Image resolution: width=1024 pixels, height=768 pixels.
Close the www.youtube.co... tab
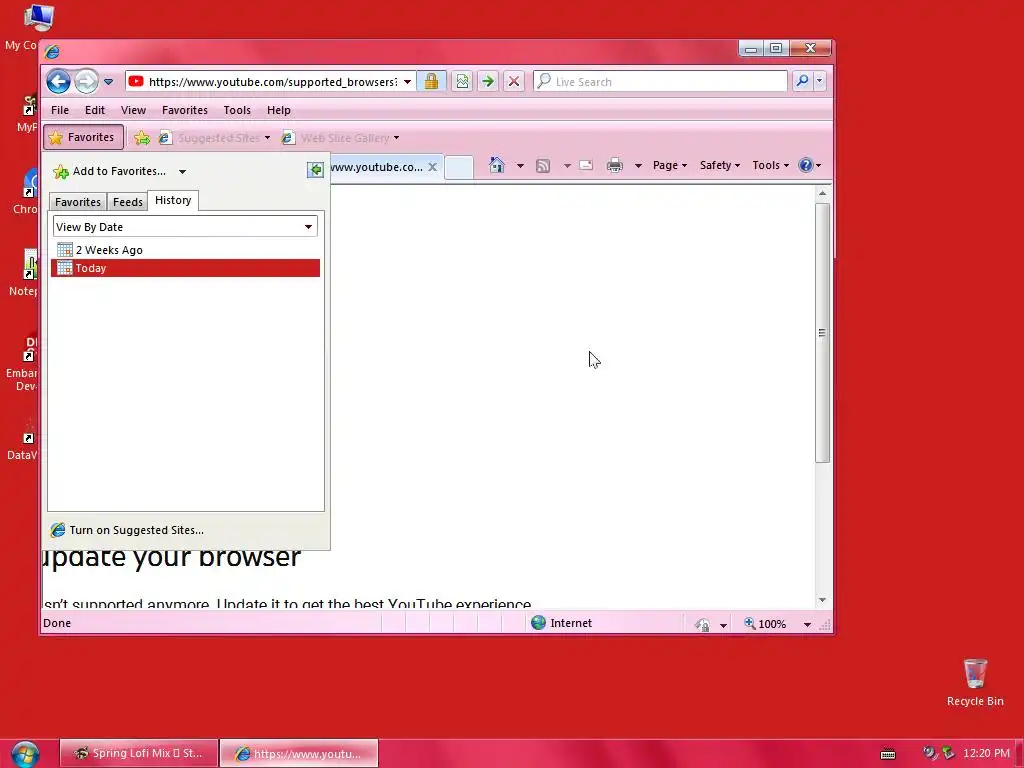[x=432, y=167]
